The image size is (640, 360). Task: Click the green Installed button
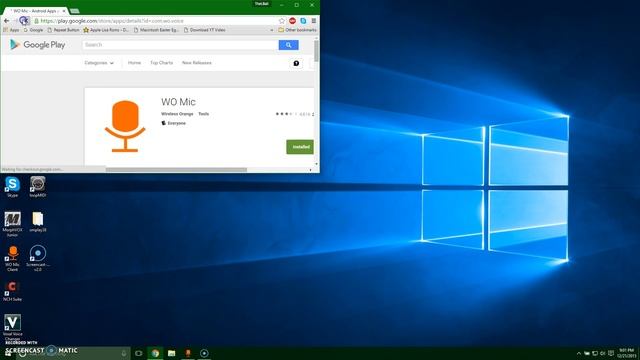pyautogui.click(x=300, y=147)
